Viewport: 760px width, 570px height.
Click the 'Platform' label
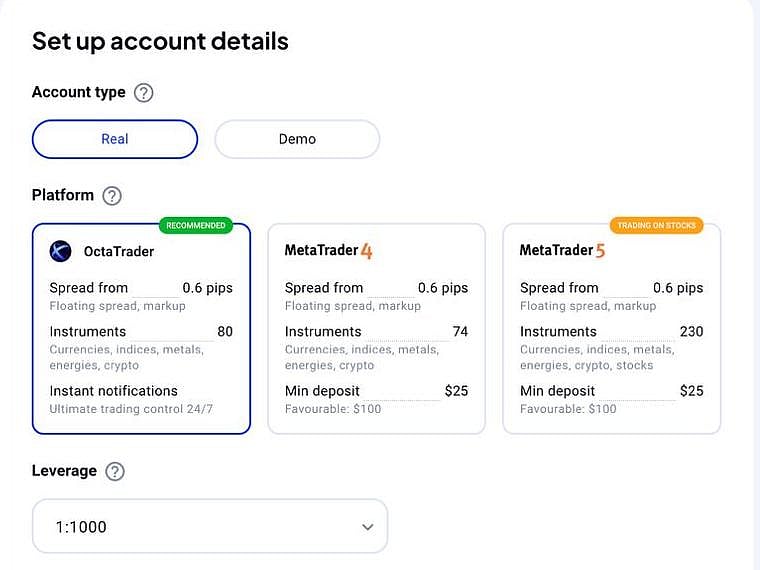(63, 195)
